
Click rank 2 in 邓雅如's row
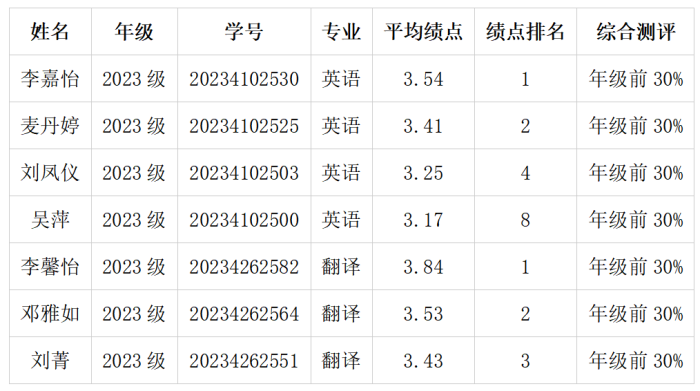click(x=525, y=314)
